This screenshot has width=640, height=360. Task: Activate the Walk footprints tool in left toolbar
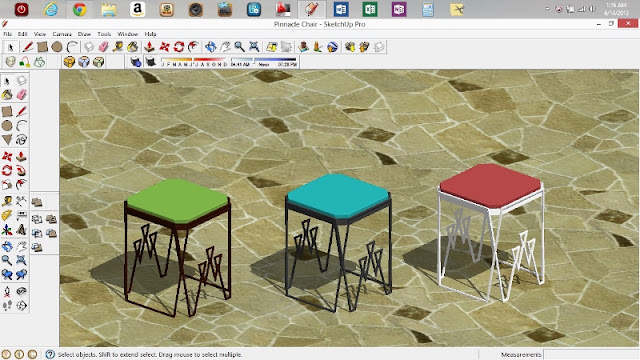(7, 305)
